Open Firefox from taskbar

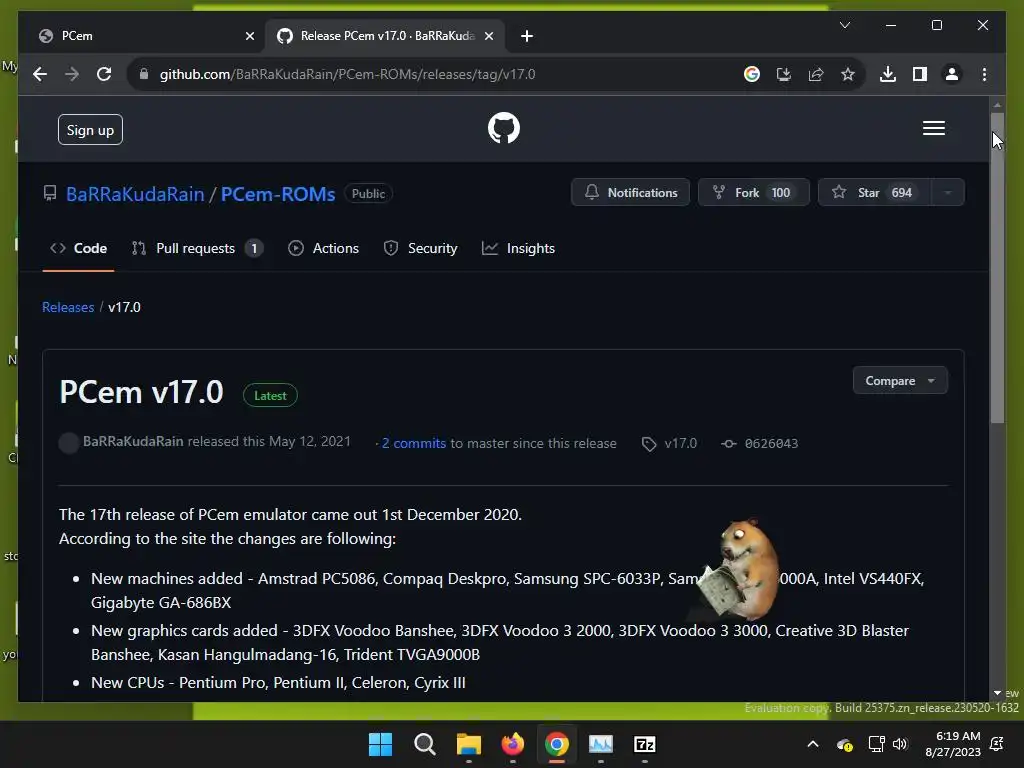coord(513,744)
